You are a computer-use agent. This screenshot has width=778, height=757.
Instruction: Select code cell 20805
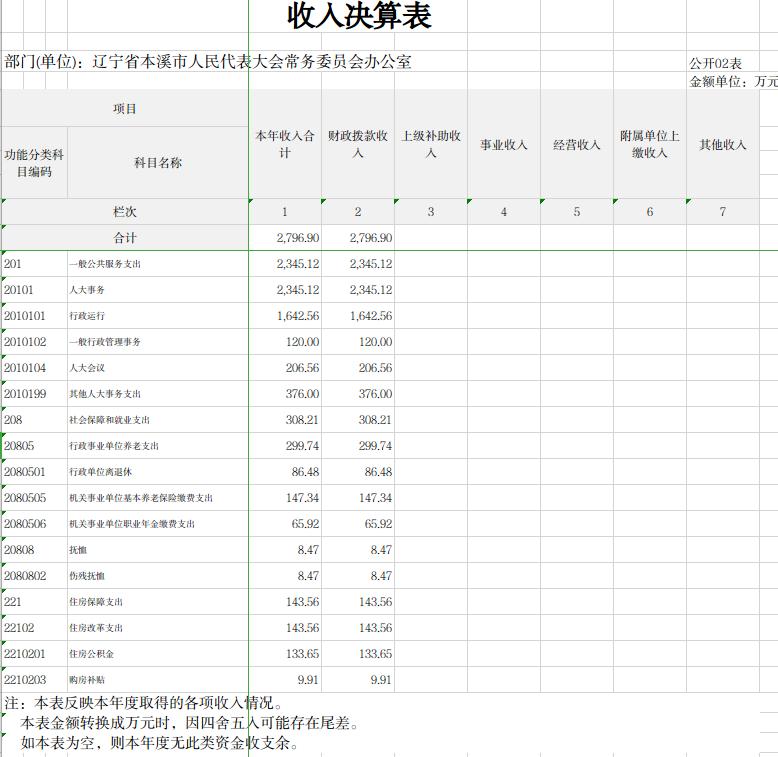(34, 446)
